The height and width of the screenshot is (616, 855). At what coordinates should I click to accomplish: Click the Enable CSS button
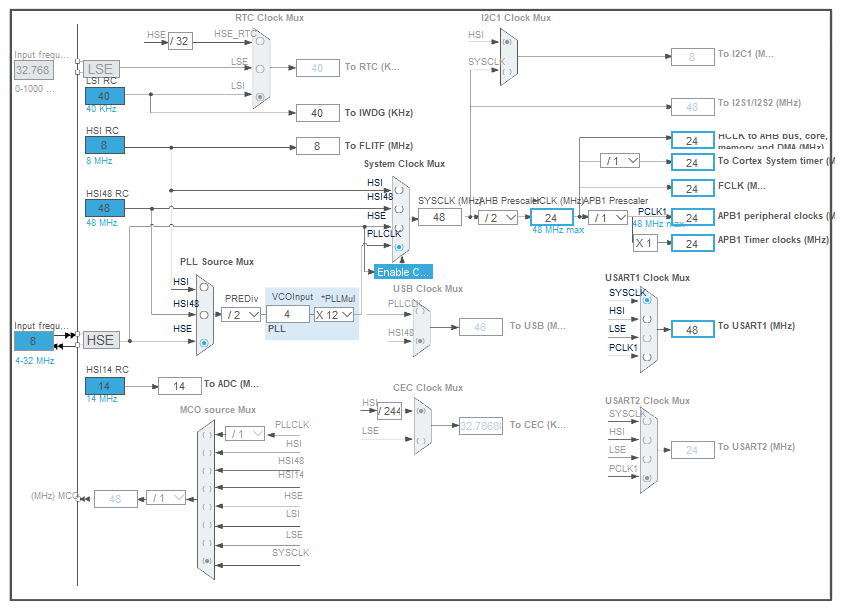point(404,271)
